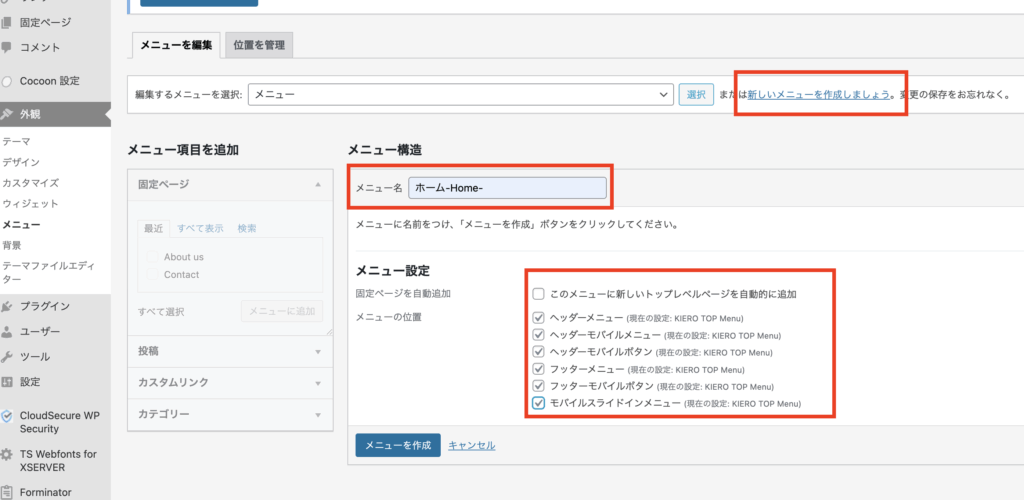Open the ウィジェット submenu item
1024x500 pixels.
pyautogui.click(x=30, y=204)
